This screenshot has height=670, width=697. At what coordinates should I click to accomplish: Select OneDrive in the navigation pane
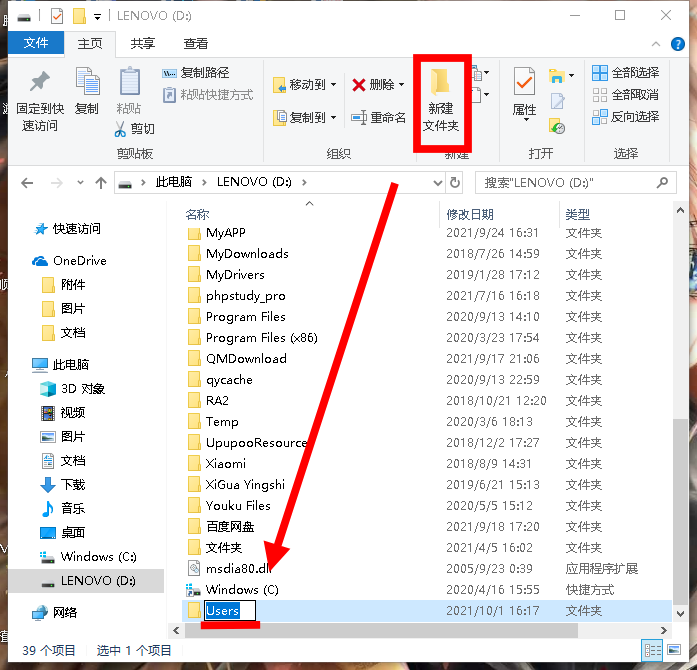coord(69,261)
